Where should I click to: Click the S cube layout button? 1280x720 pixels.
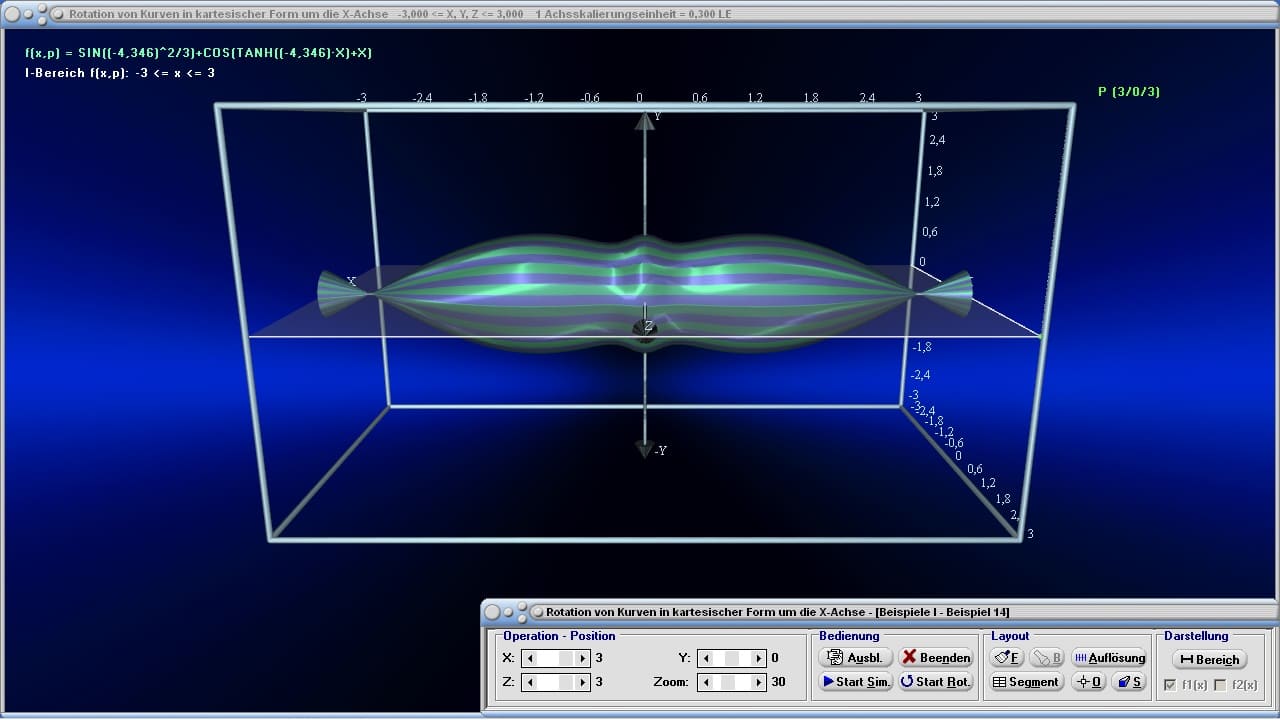(1128, 681)
